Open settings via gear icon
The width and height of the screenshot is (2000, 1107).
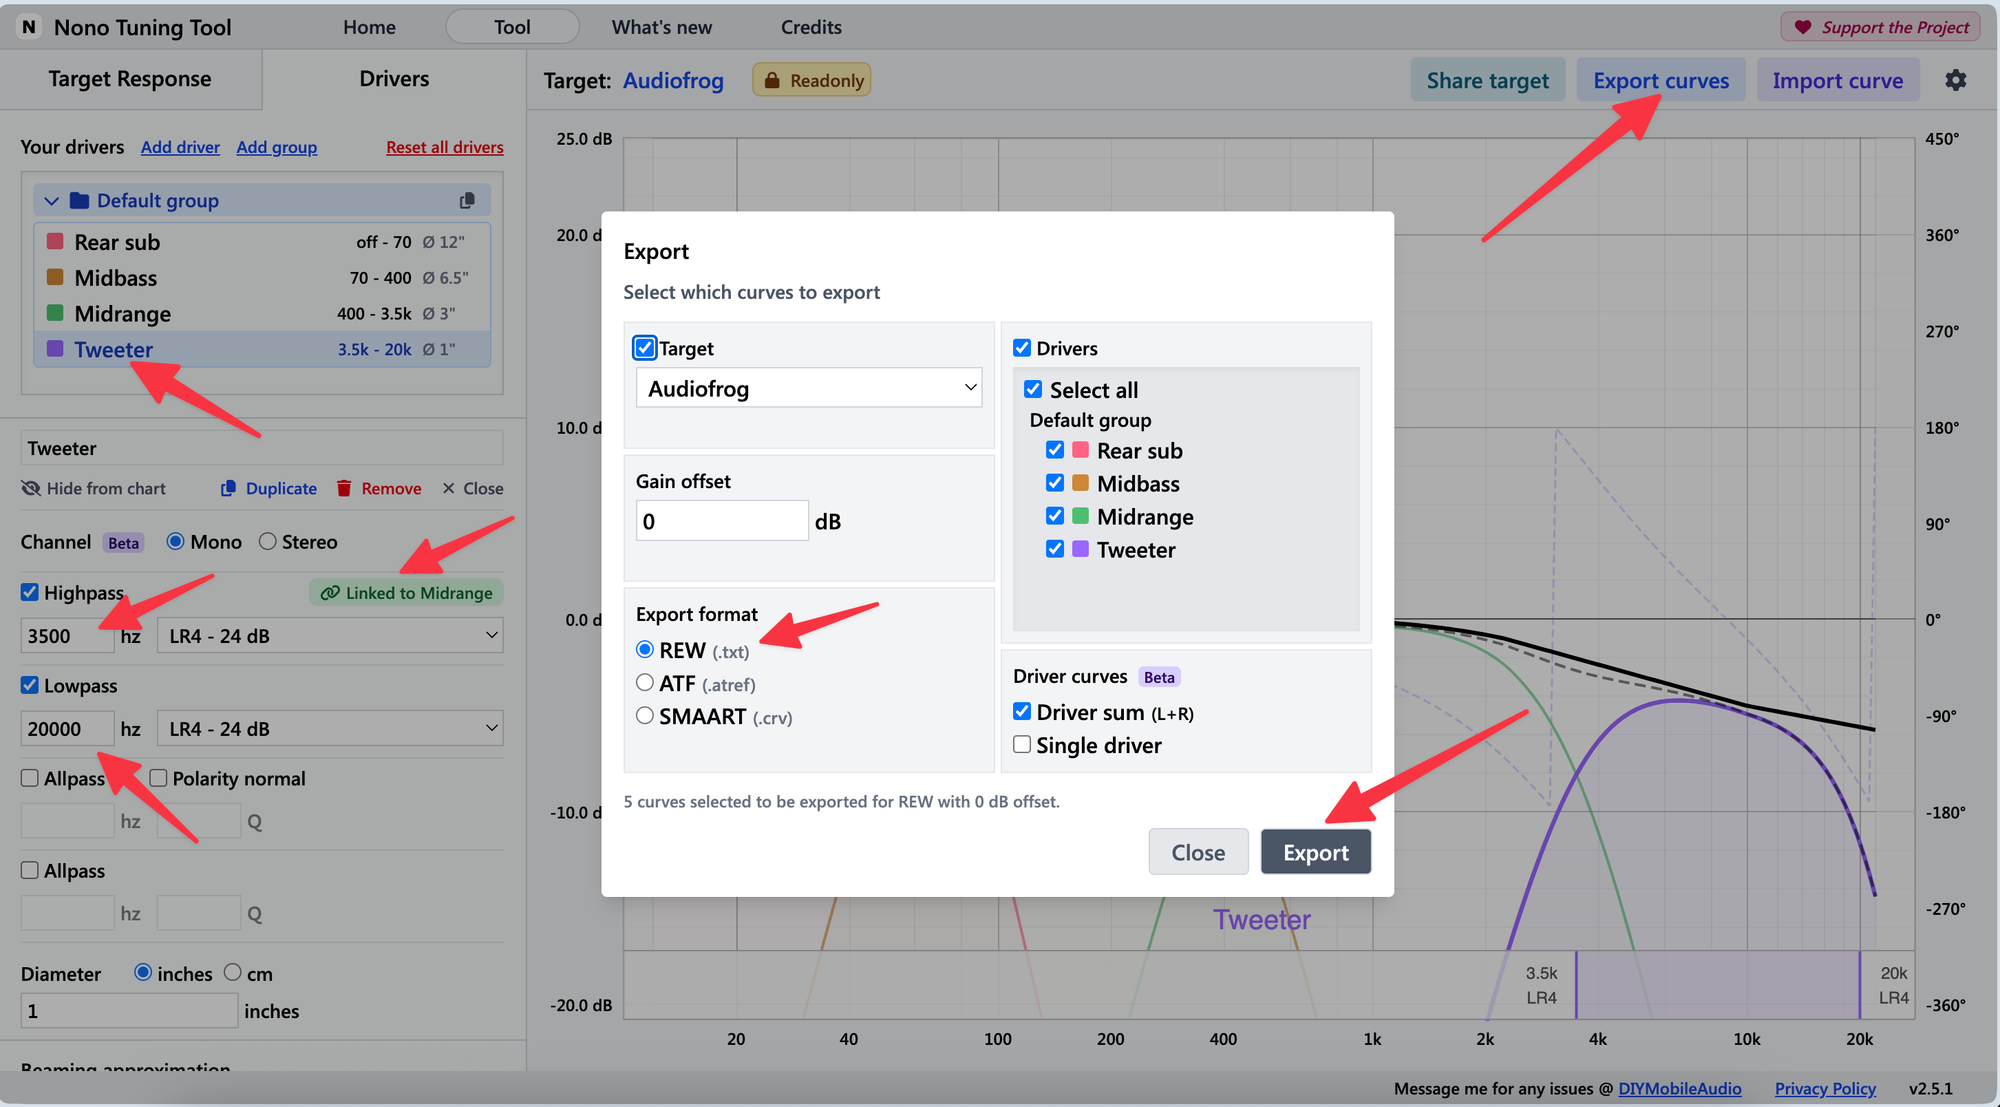1955,80
